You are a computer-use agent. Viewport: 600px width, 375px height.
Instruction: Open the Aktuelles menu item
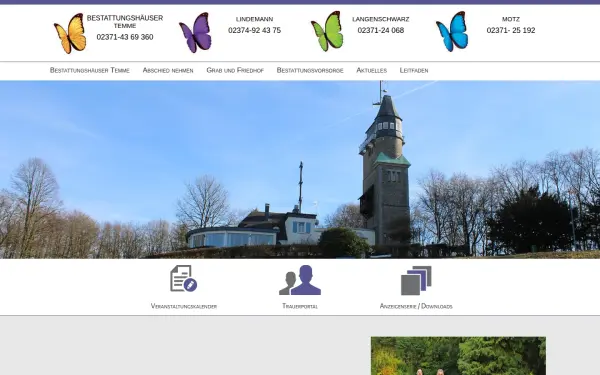pyautogui.click(x=372, y=70)
